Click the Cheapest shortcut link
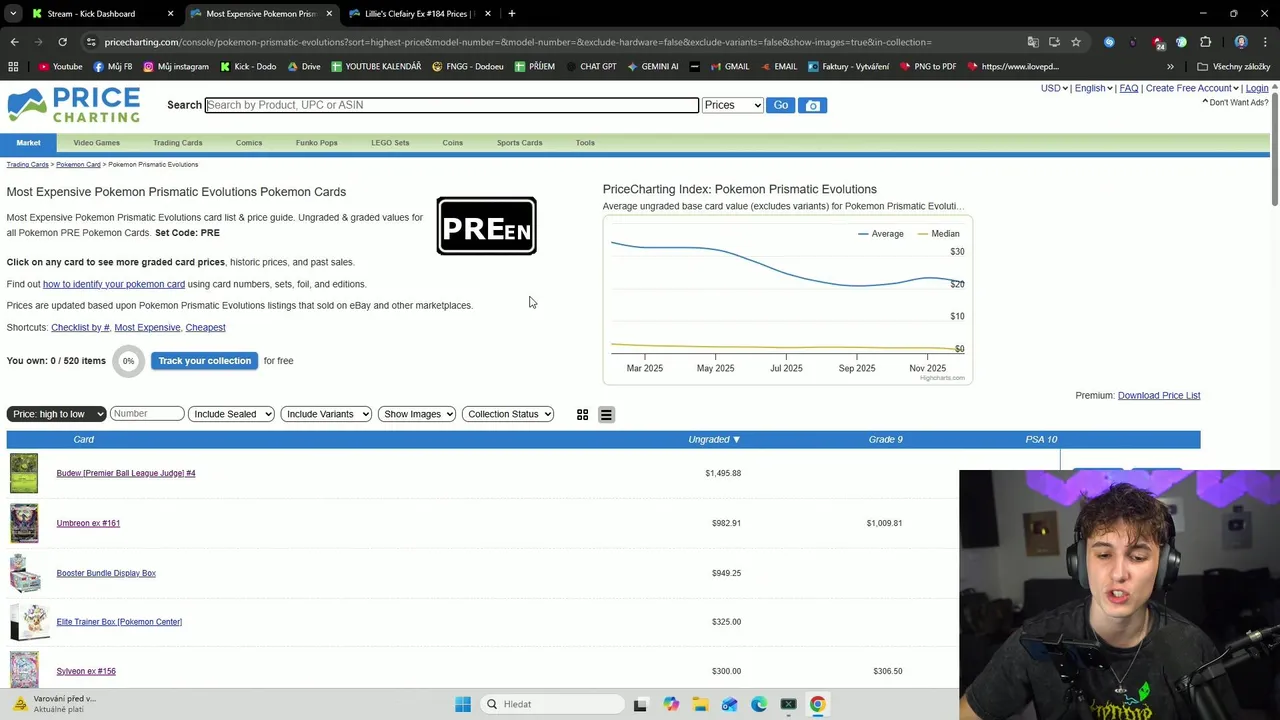 pos(205,328)
